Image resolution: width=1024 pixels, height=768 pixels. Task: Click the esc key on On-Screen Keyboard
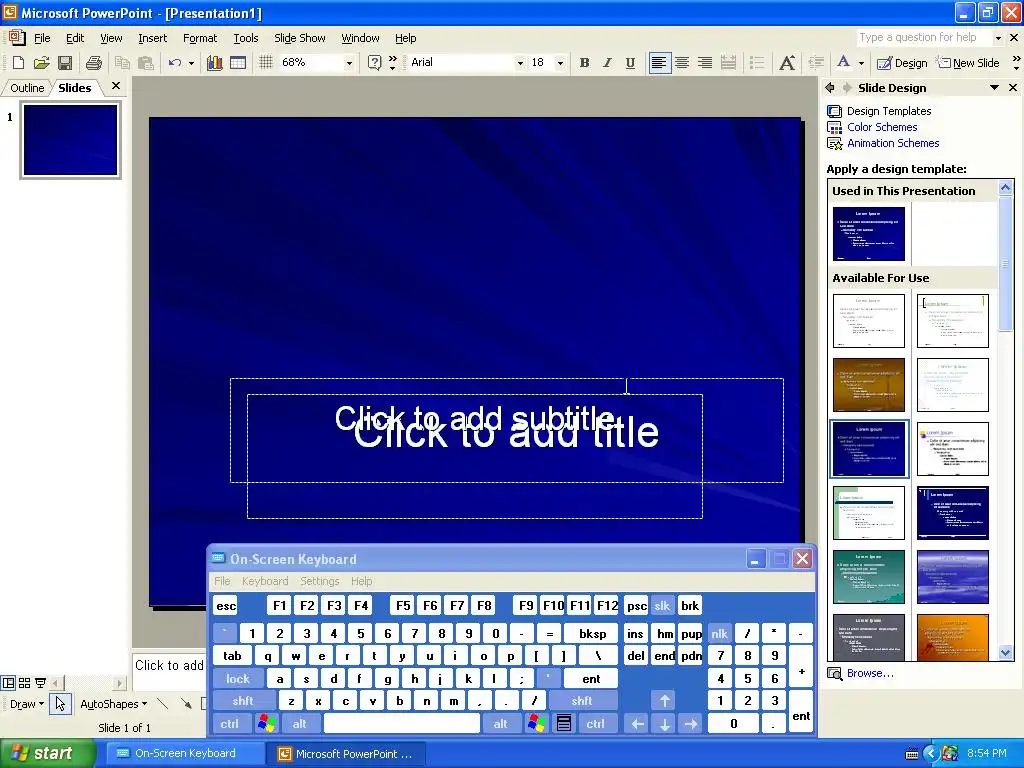[x=226, y=605]
